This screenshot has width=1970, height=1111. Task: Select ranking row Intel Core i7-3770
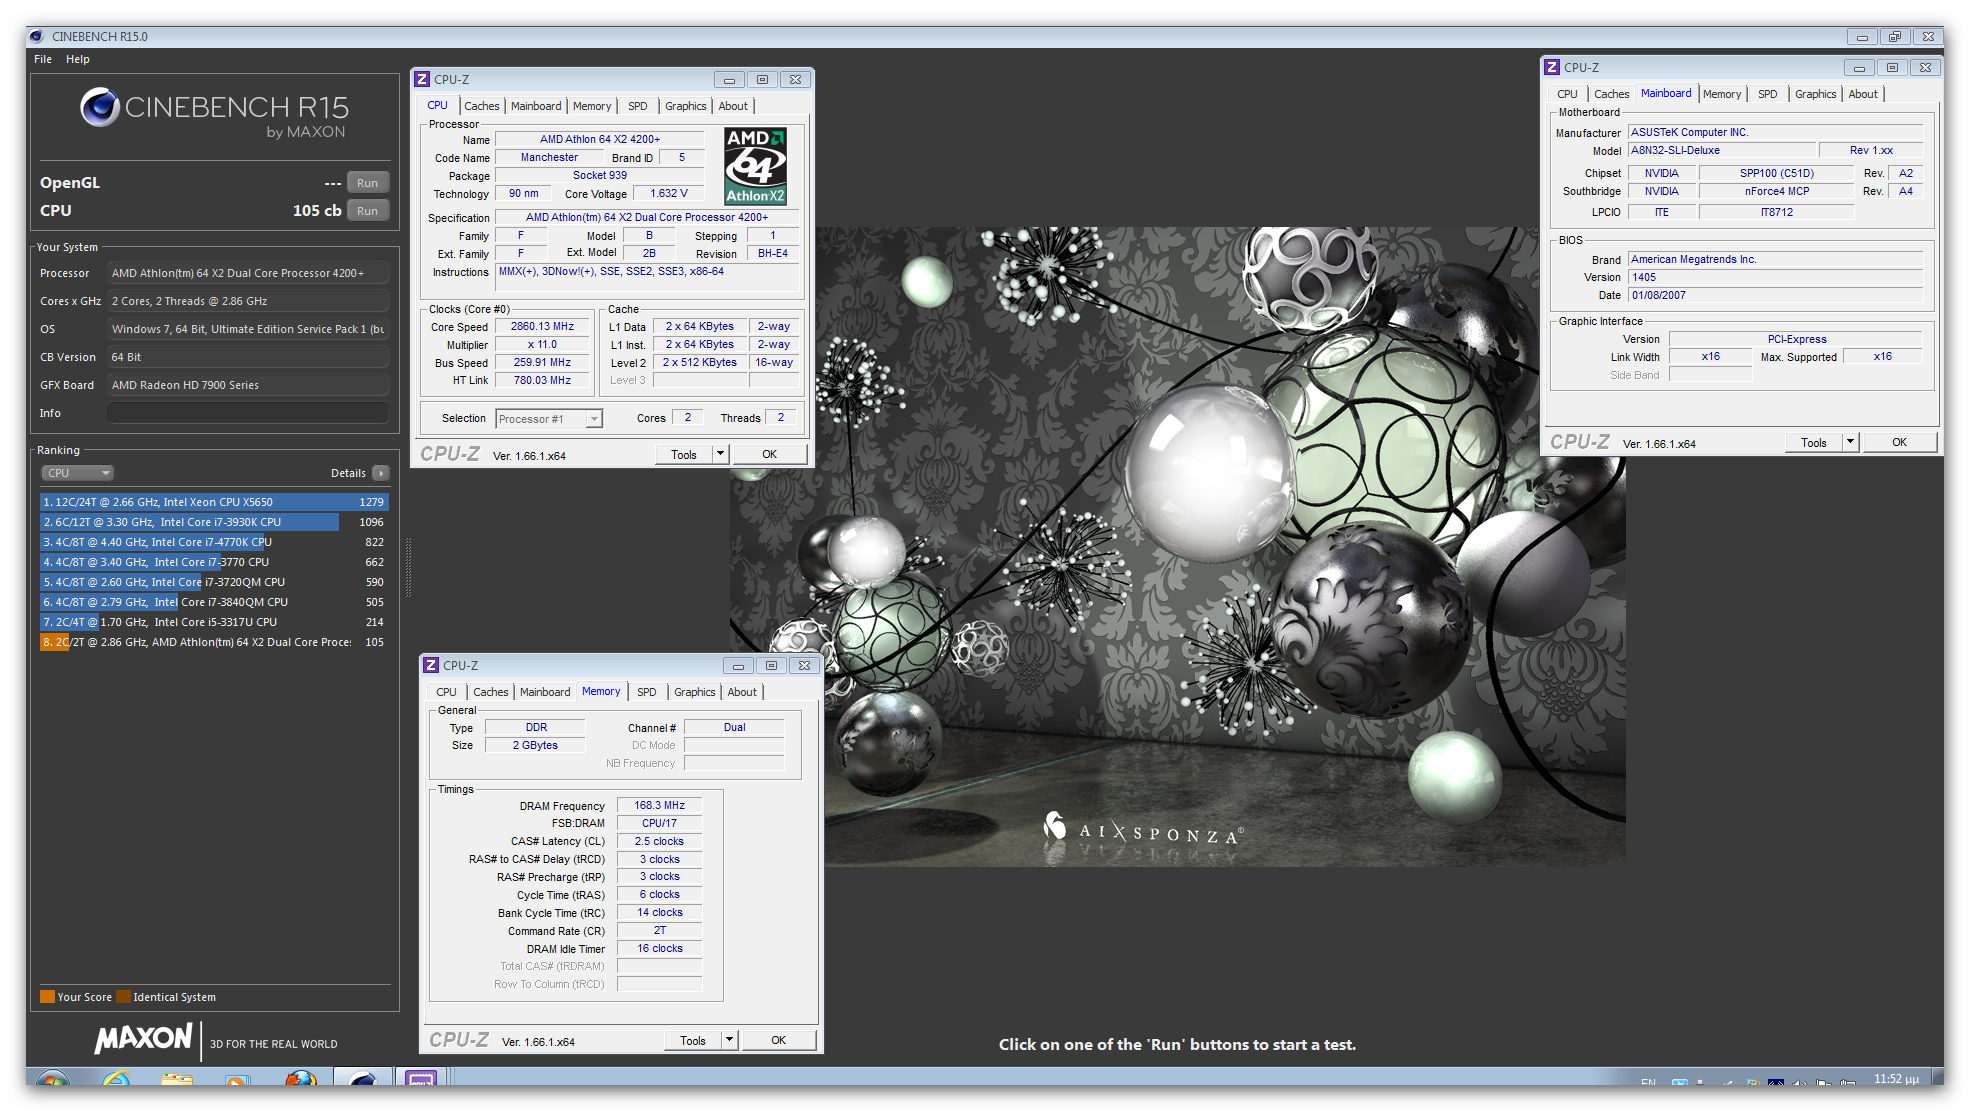(214, 562)
